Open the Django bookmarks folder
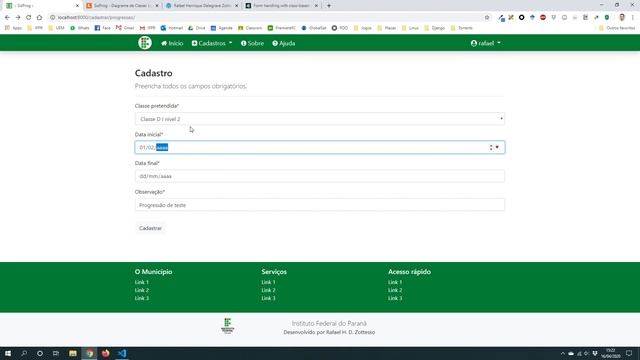Viewport: 640px width, 360px height. 435,28
